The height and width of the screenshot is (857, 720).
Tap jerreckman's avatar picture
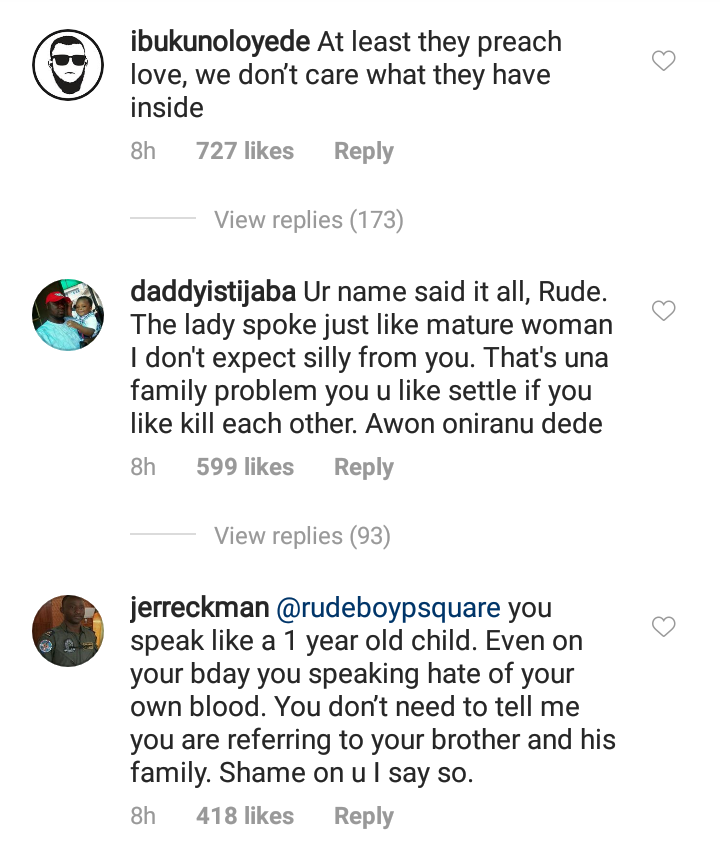[x=69, y=630]
